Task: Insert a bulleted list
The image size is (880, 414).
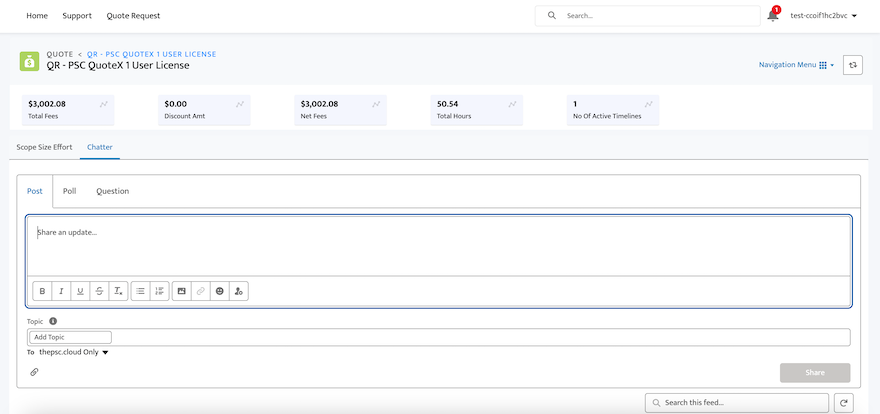Action: tap(141, 291)
